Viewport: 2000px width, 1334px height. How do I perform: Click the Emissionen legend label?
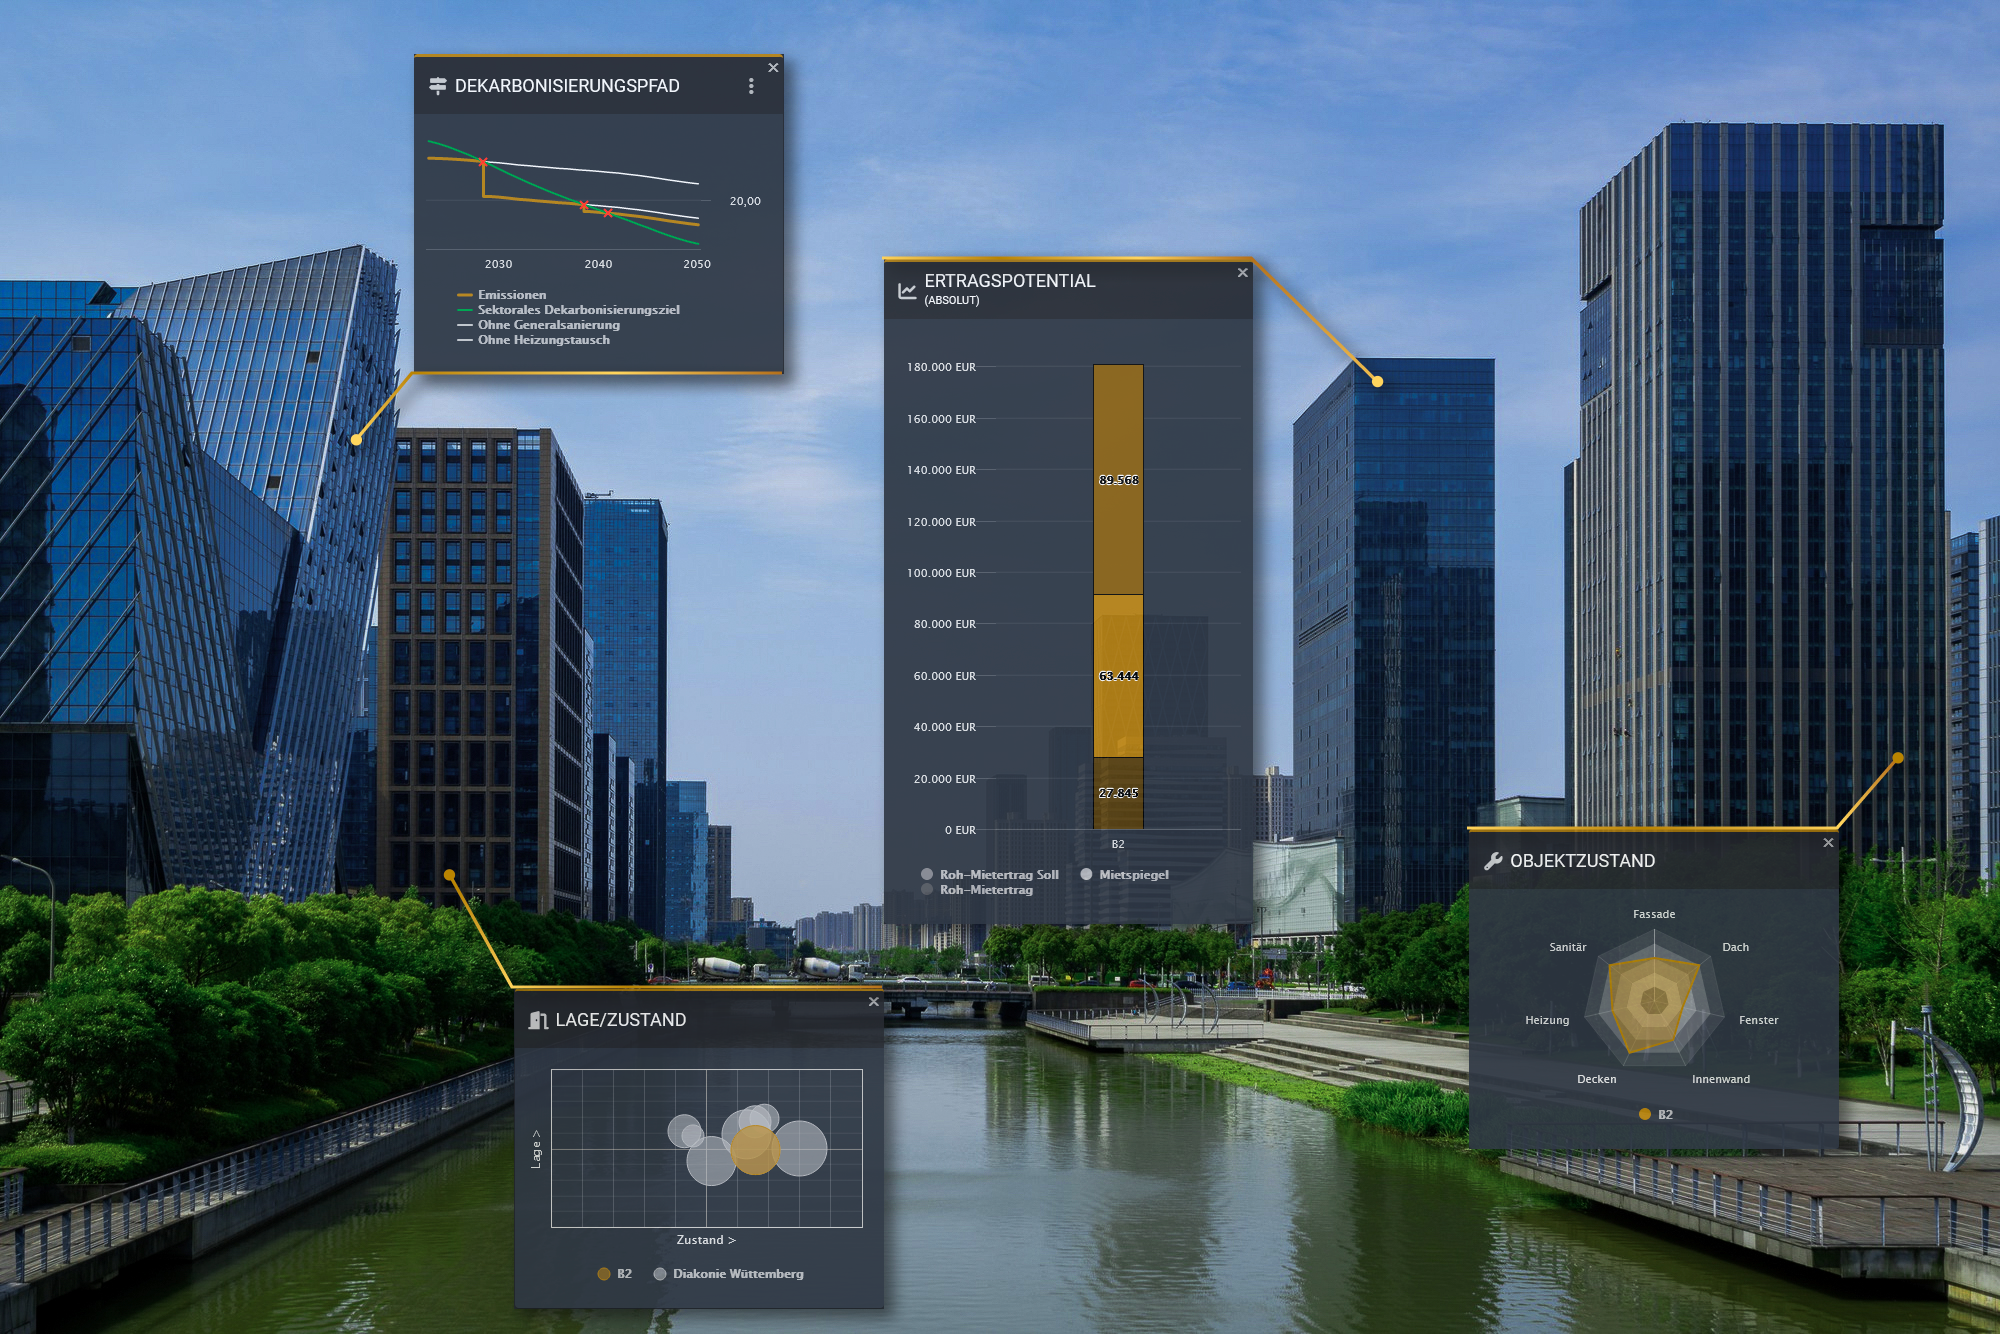[512, 295]
